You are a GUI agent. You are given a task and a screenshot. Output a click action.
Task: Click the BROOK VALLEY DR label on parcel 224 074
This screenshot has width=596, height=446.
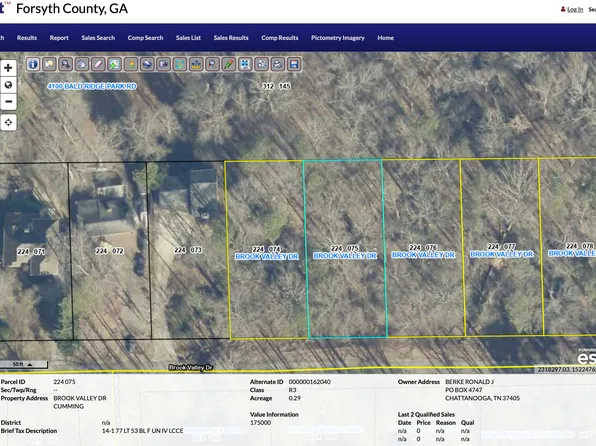[267, 257]
